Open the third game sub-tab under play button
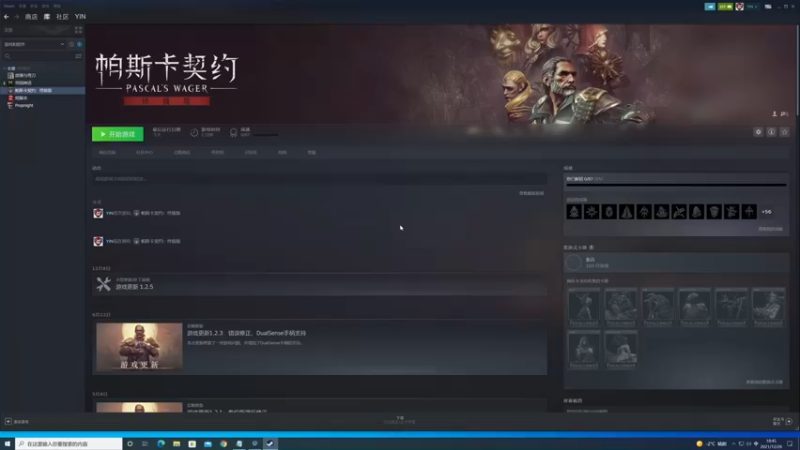 [x=182, y=153]
